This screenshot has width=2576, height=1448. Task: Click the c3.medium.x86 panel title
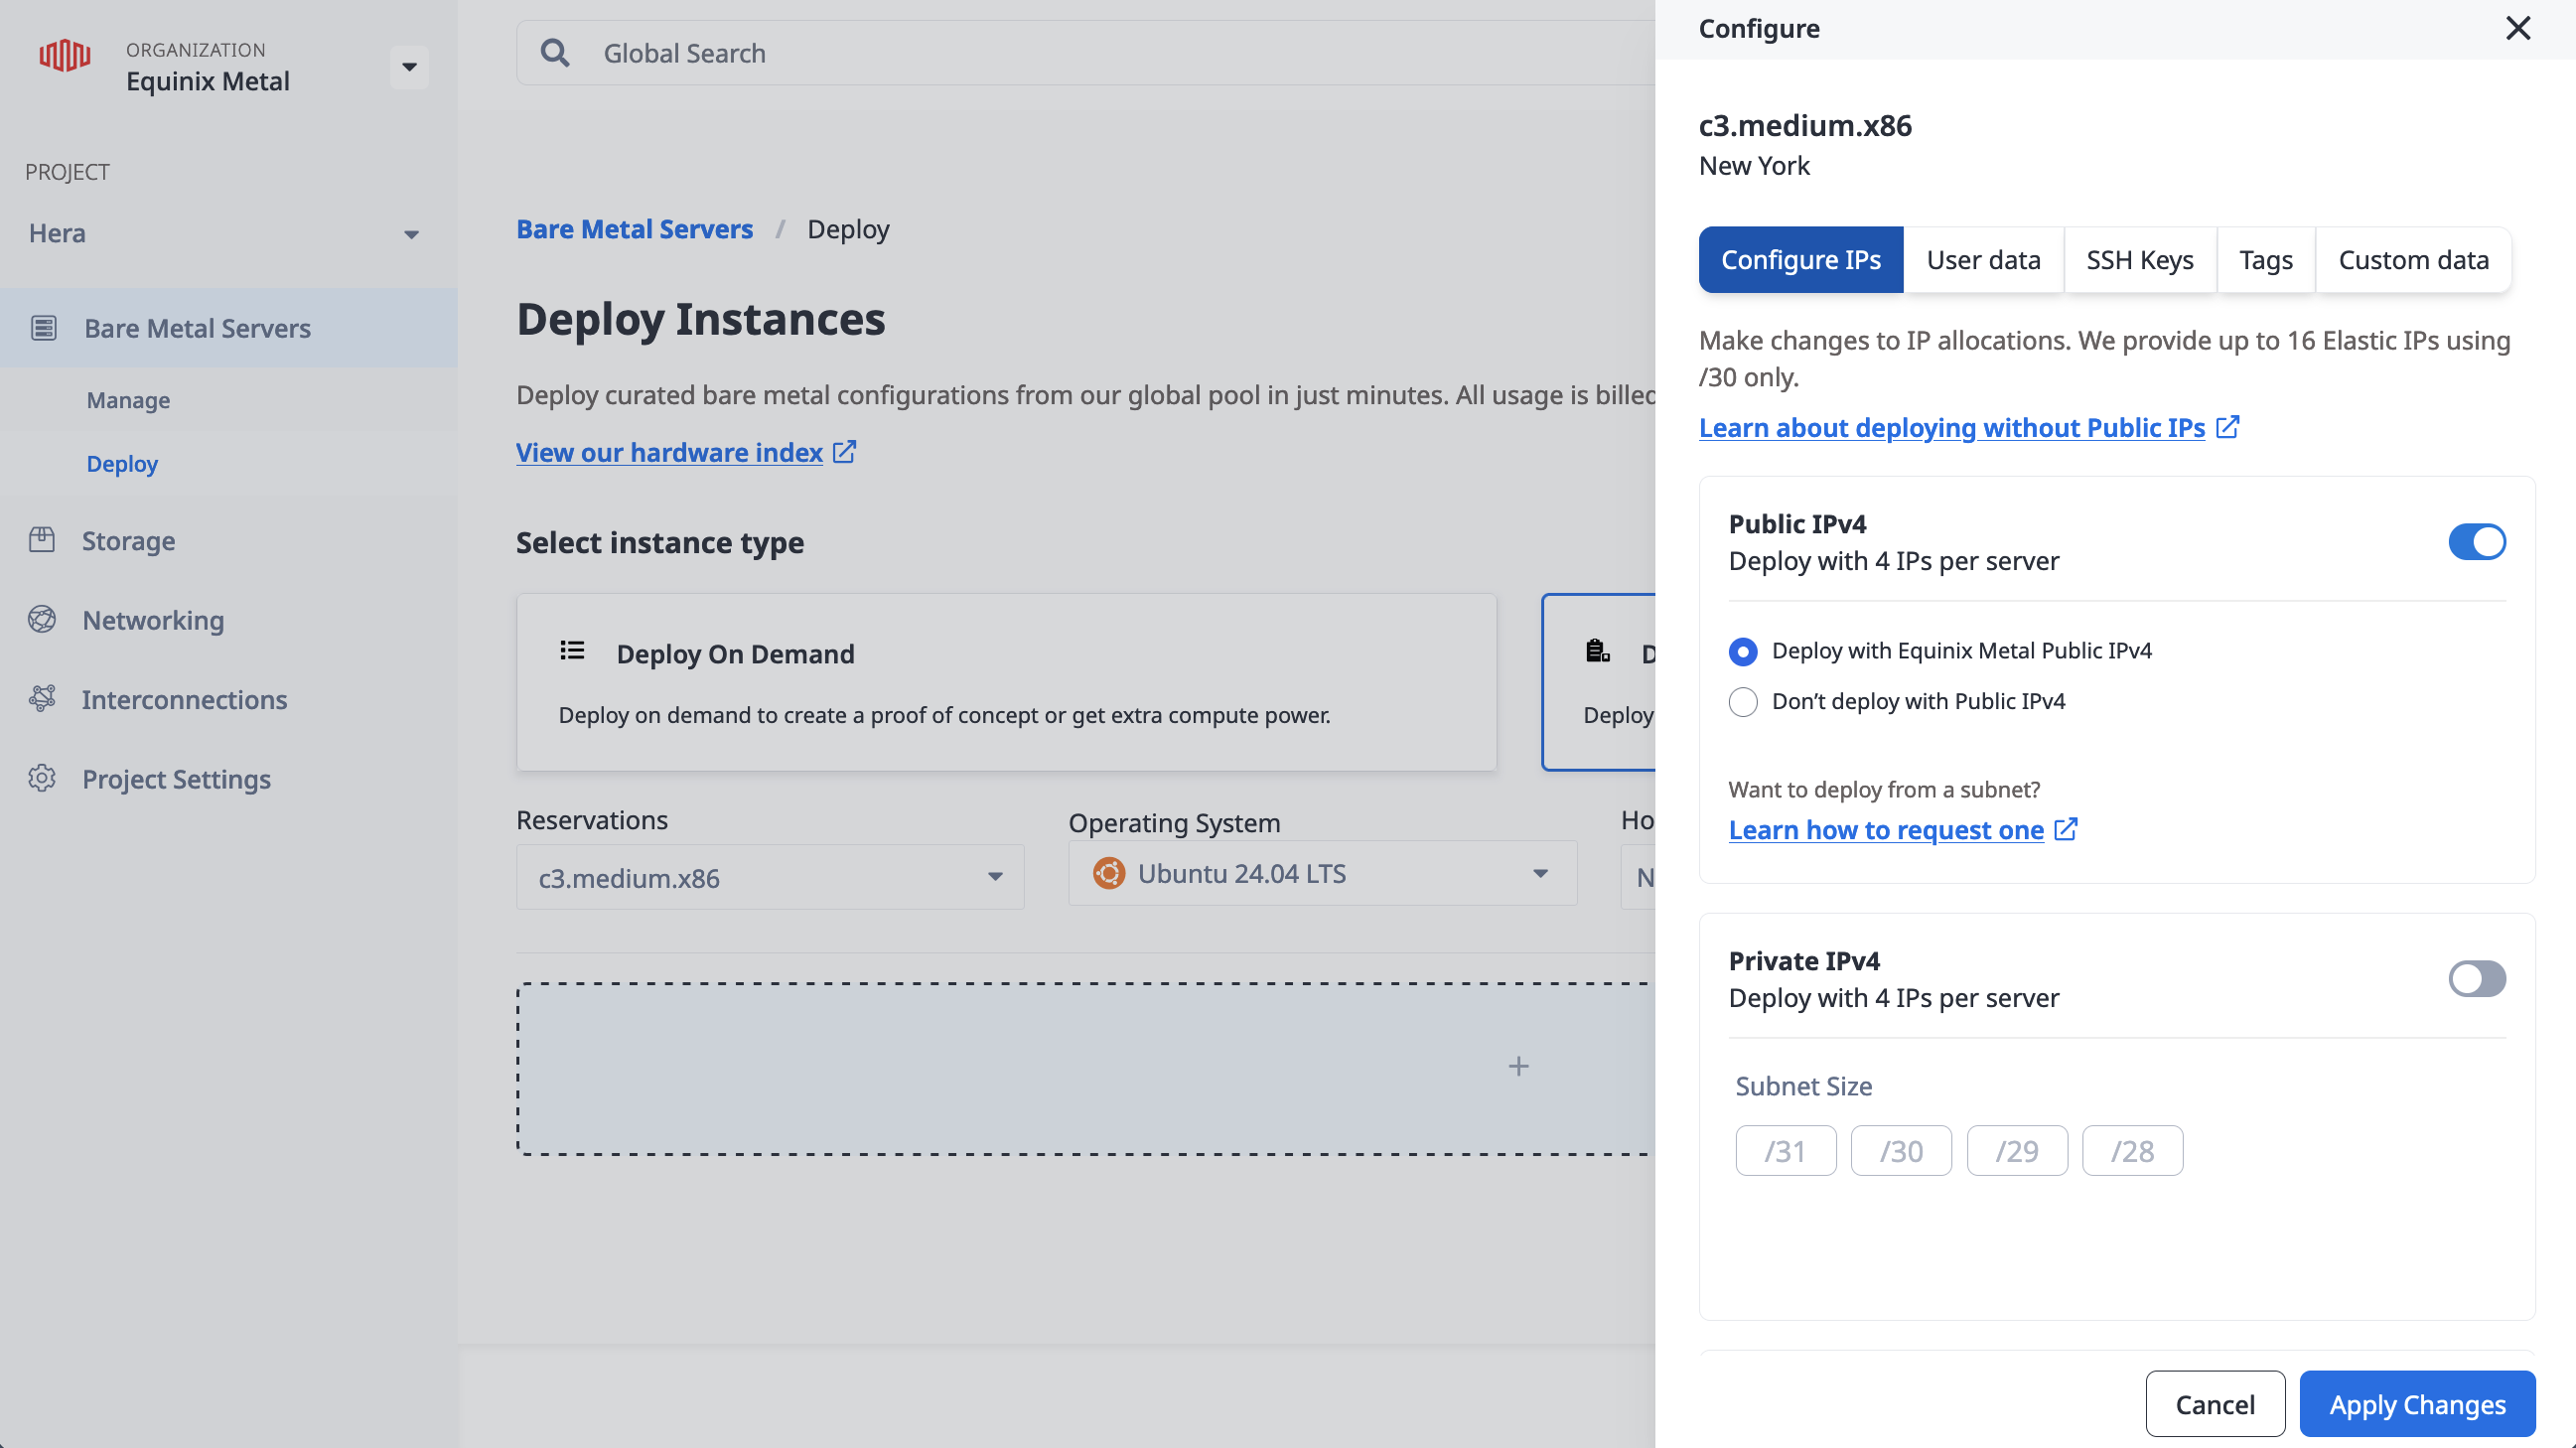click(x=1805, y=125)
